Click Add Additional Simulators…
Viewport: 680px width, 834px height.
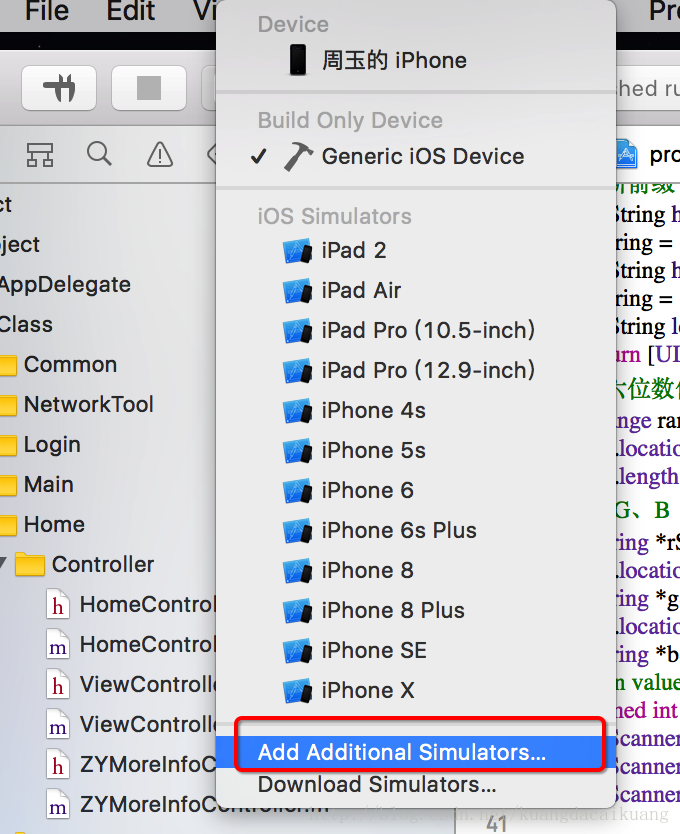tap(416, 752)
